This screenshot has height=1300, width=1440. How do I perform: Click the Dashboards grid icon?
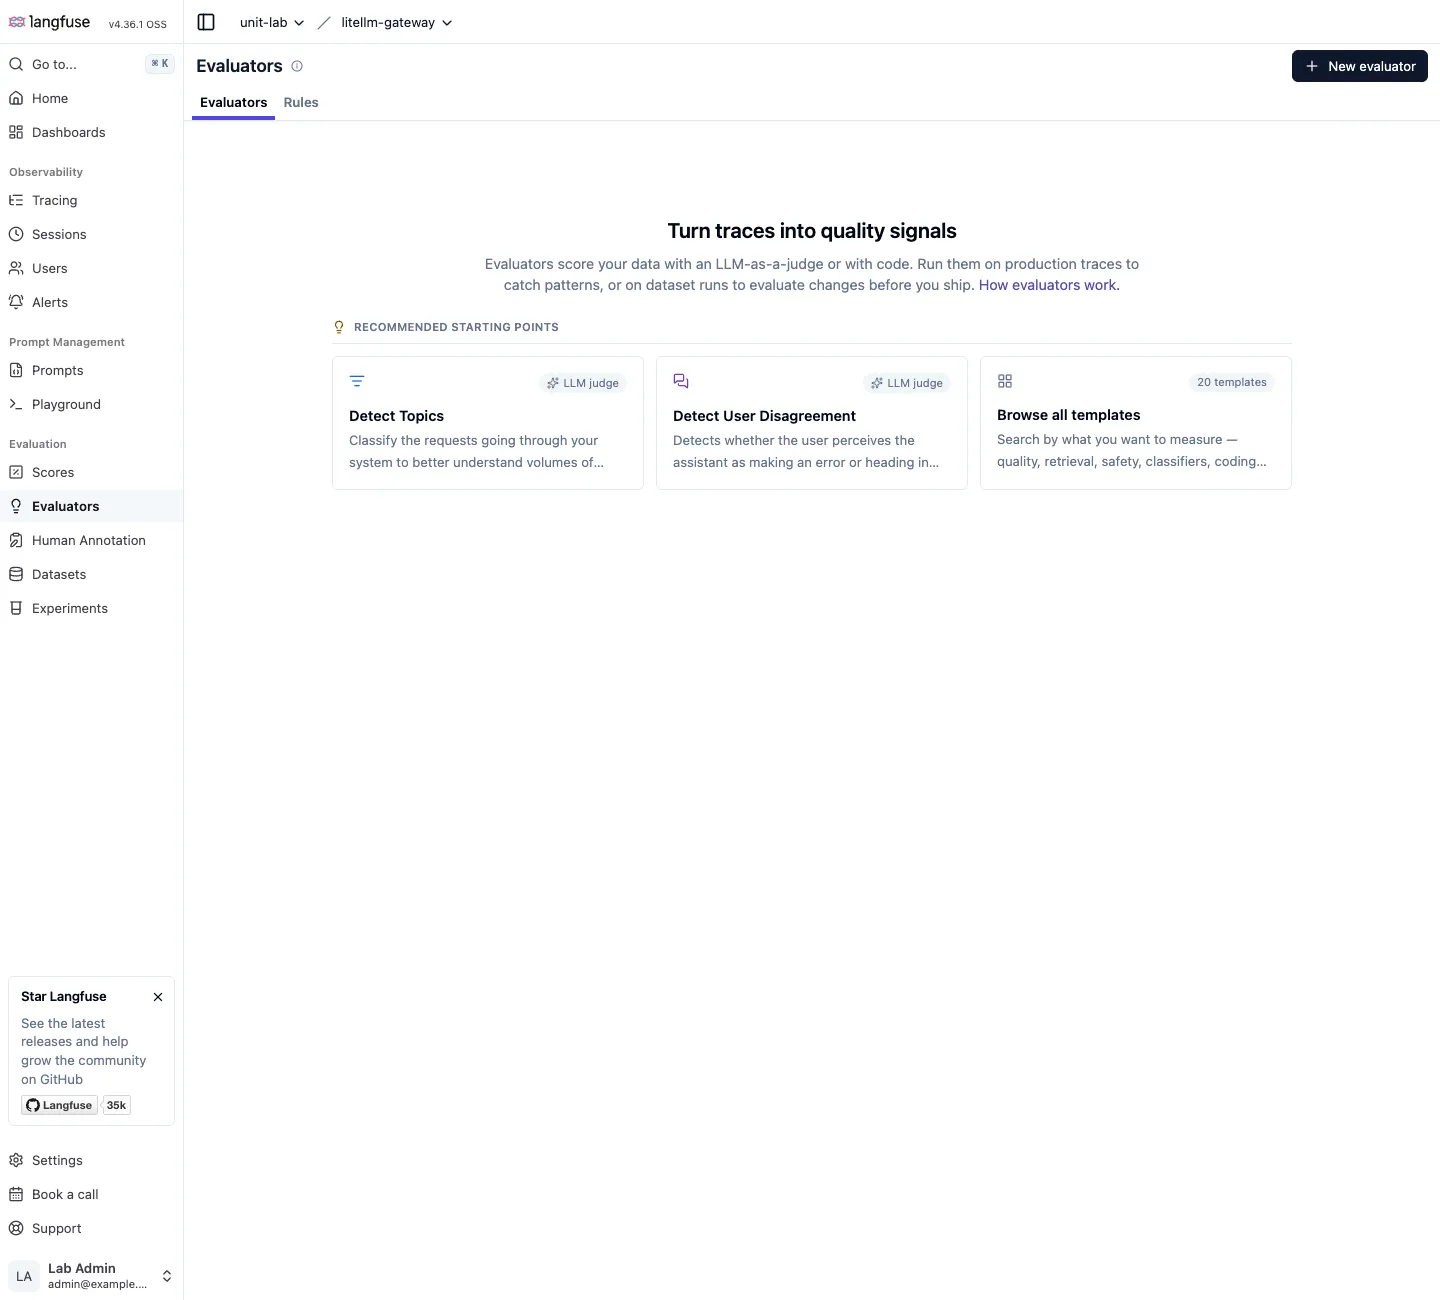pos(16,132)
